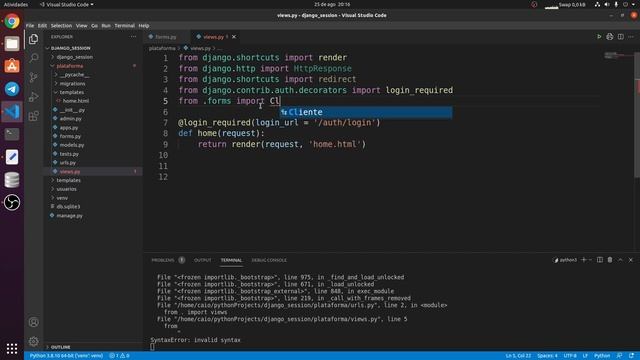The height and width of the screenshot is (360, 640).
Task: Switch to the OUTPUT panel tab
Action: tap(202, 260)
